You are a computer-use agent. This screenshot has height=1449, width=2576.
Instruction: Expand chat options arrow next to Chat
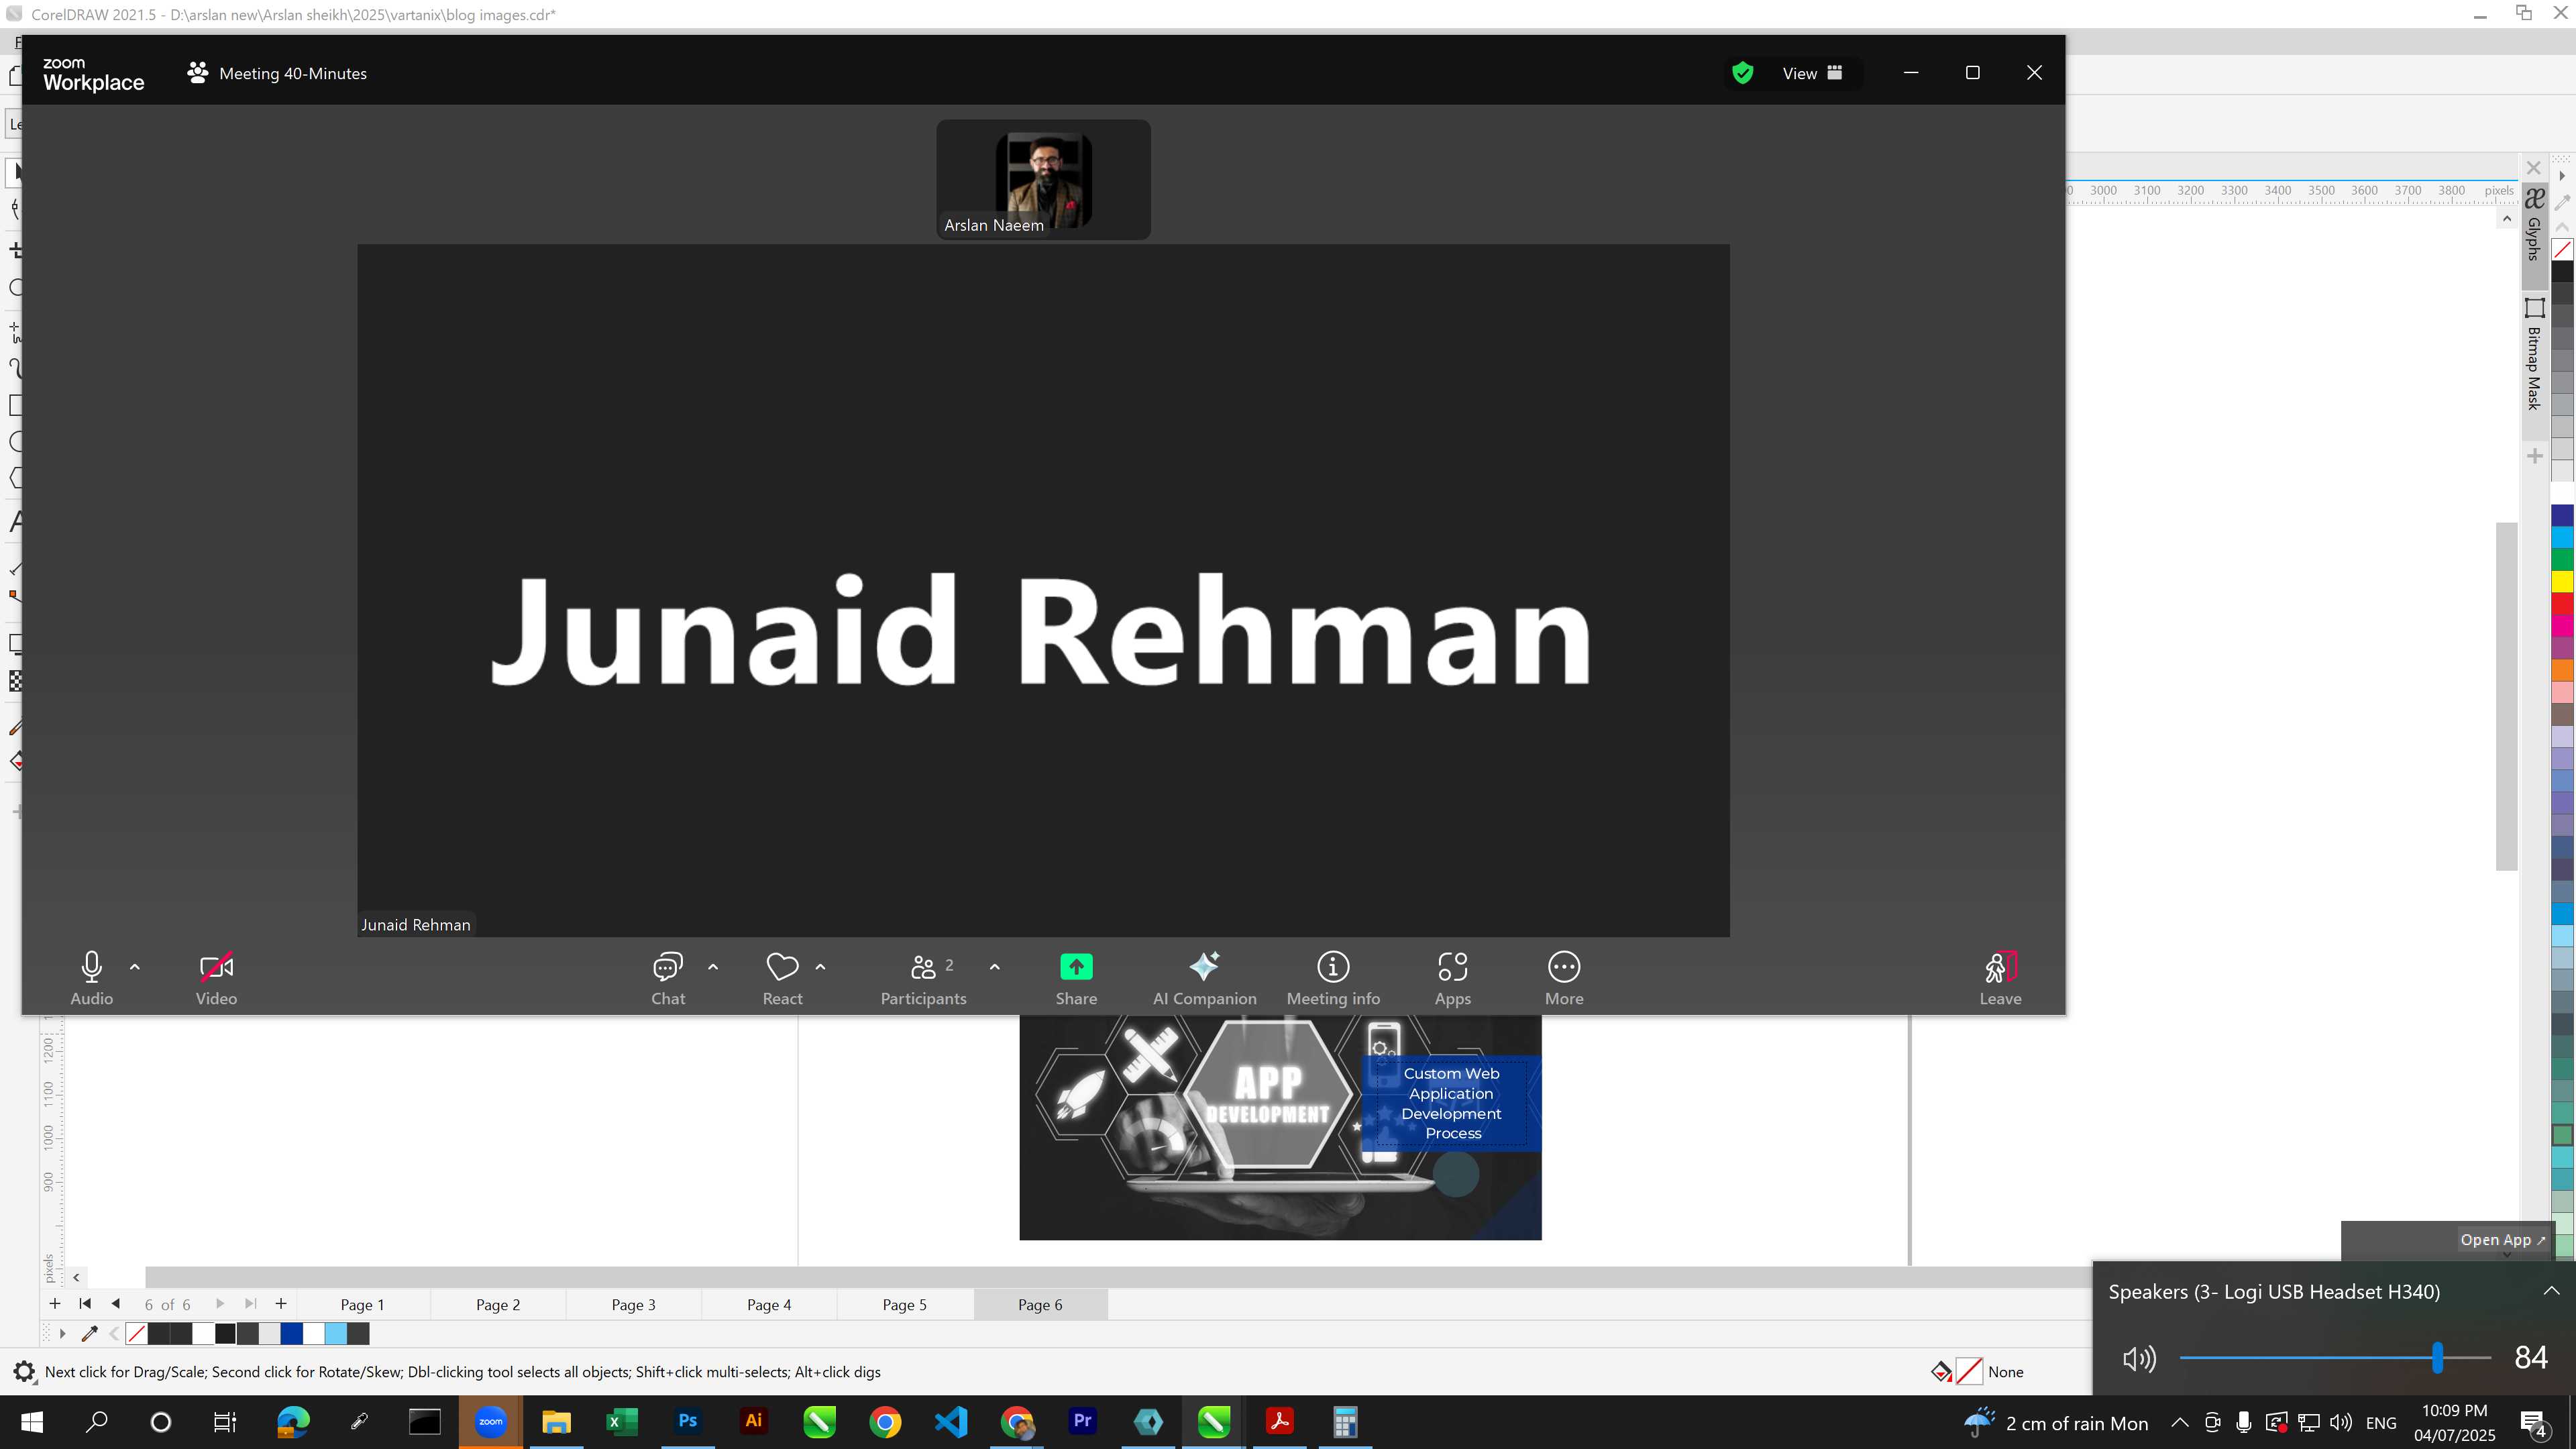click(x=713, y=967)
